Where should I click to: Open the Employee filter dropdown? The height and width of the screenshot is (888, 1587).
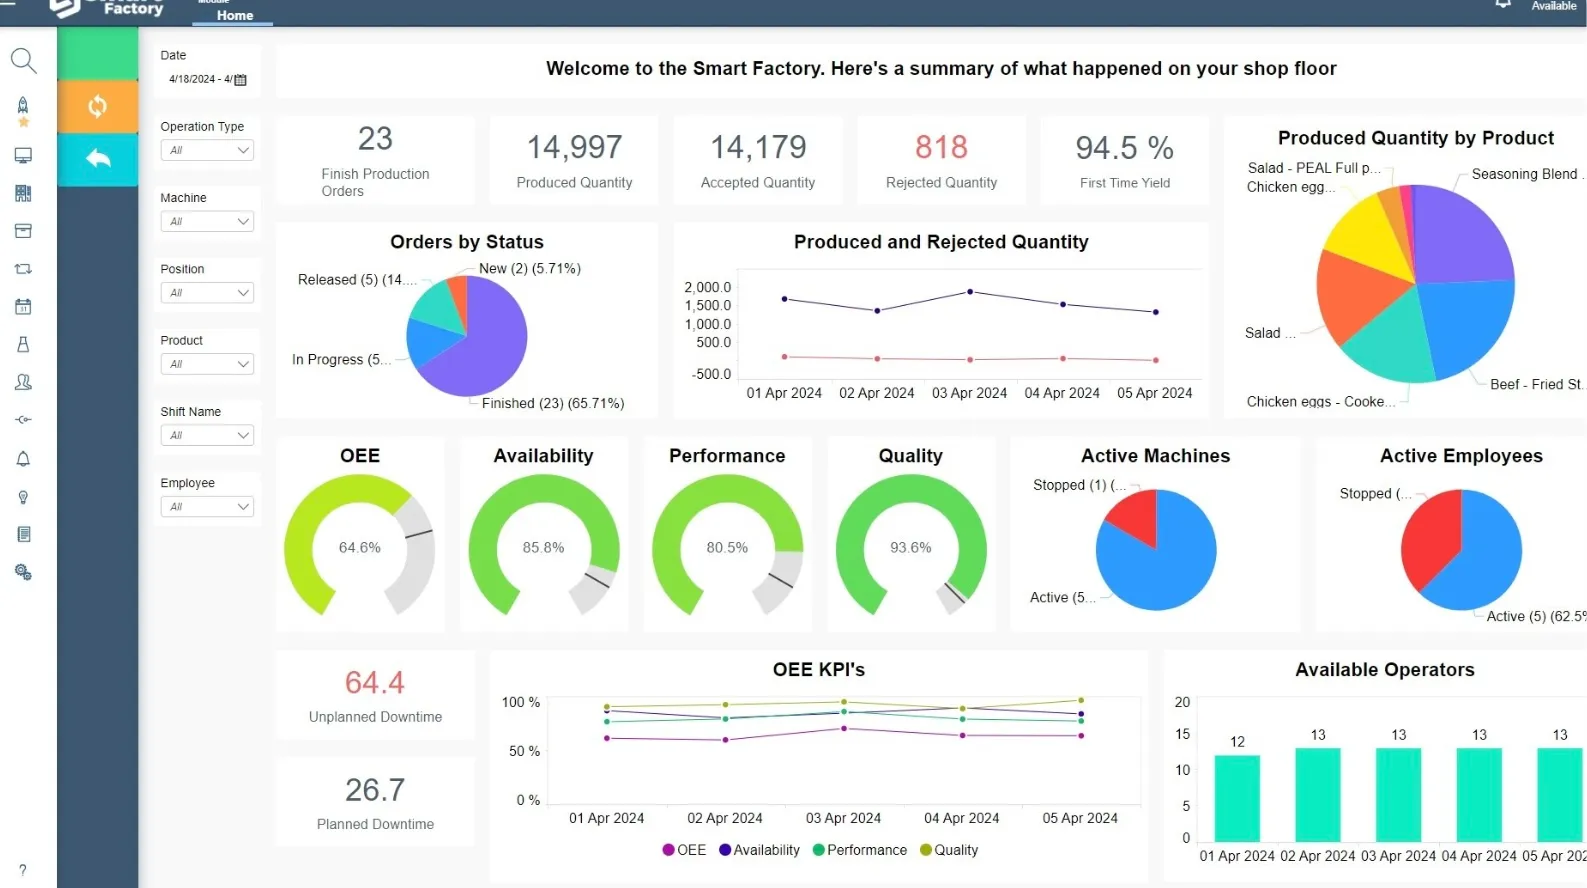(x=207, y=507)
